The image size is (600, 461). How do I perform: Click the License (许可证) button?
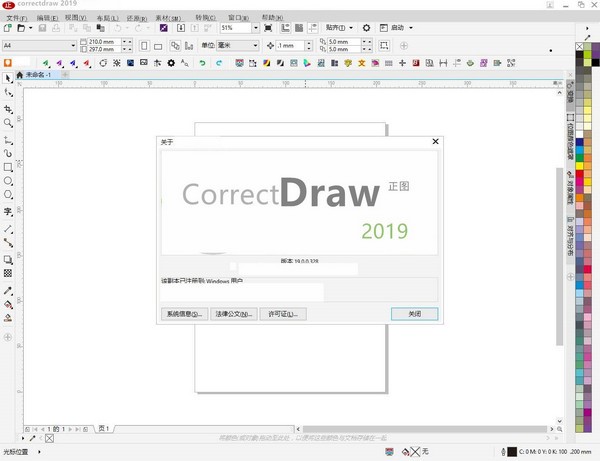[x=283, y=314]
